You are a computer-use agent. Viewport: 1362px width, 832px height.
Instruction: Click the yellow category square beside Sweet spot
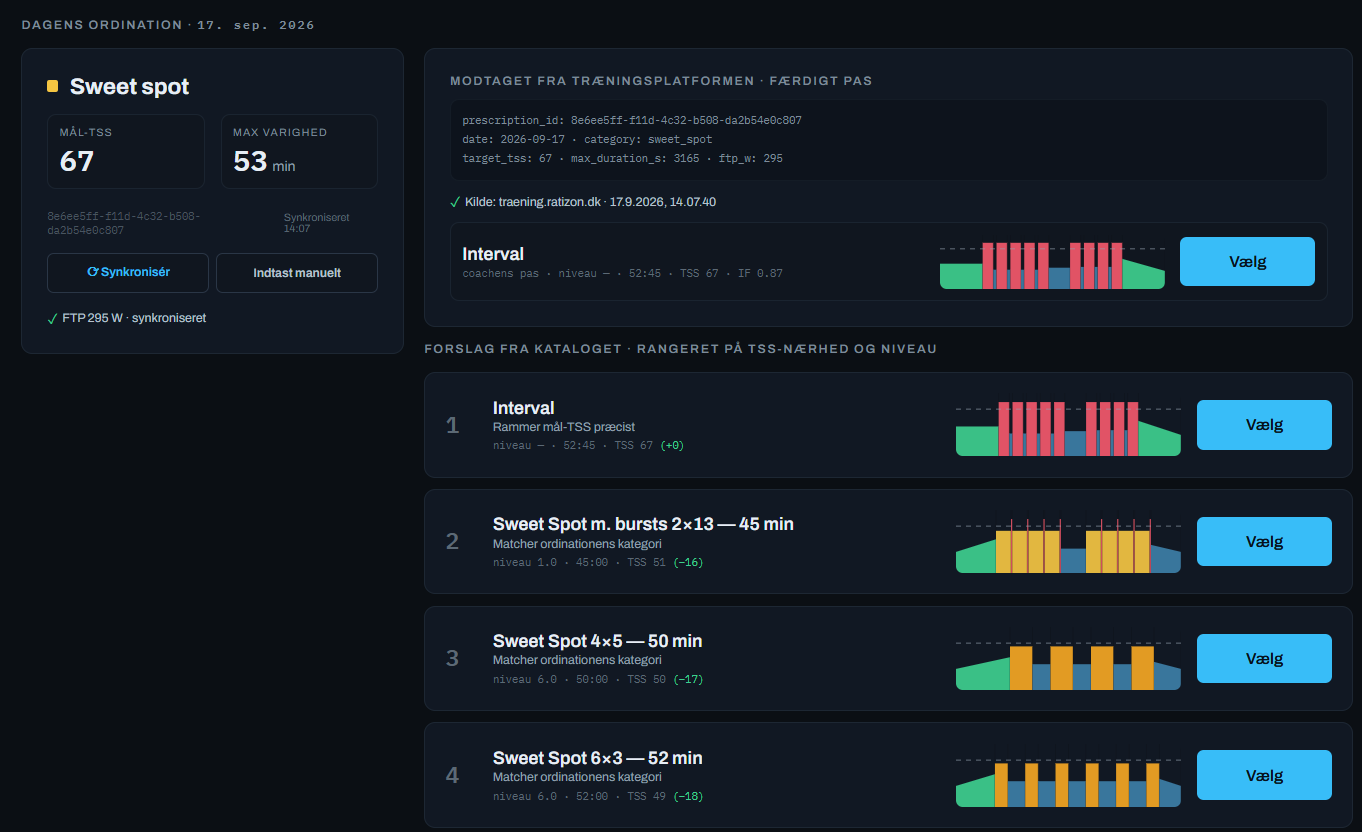[x=53, y=86]
